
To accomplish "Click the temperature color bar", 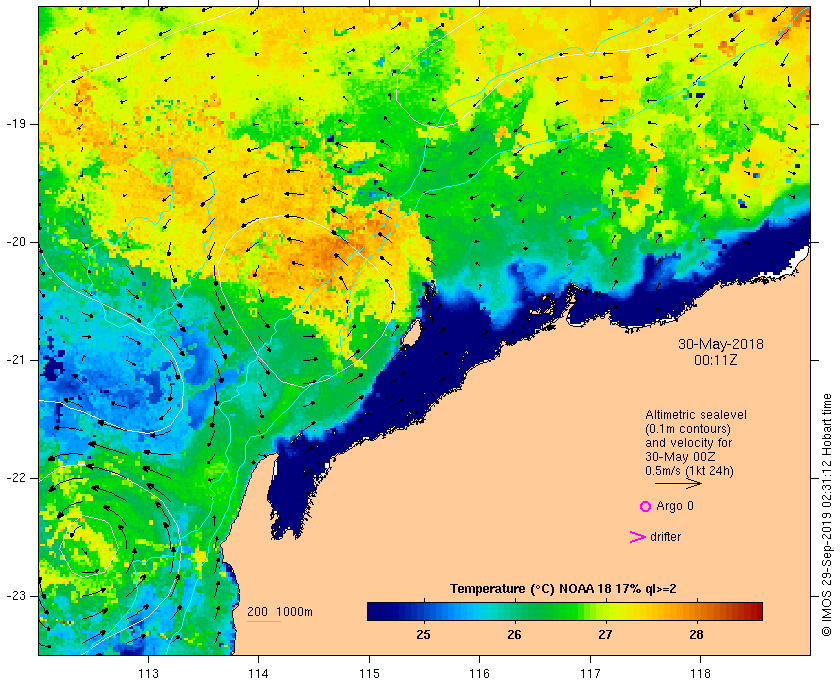I will click(565, 611).
